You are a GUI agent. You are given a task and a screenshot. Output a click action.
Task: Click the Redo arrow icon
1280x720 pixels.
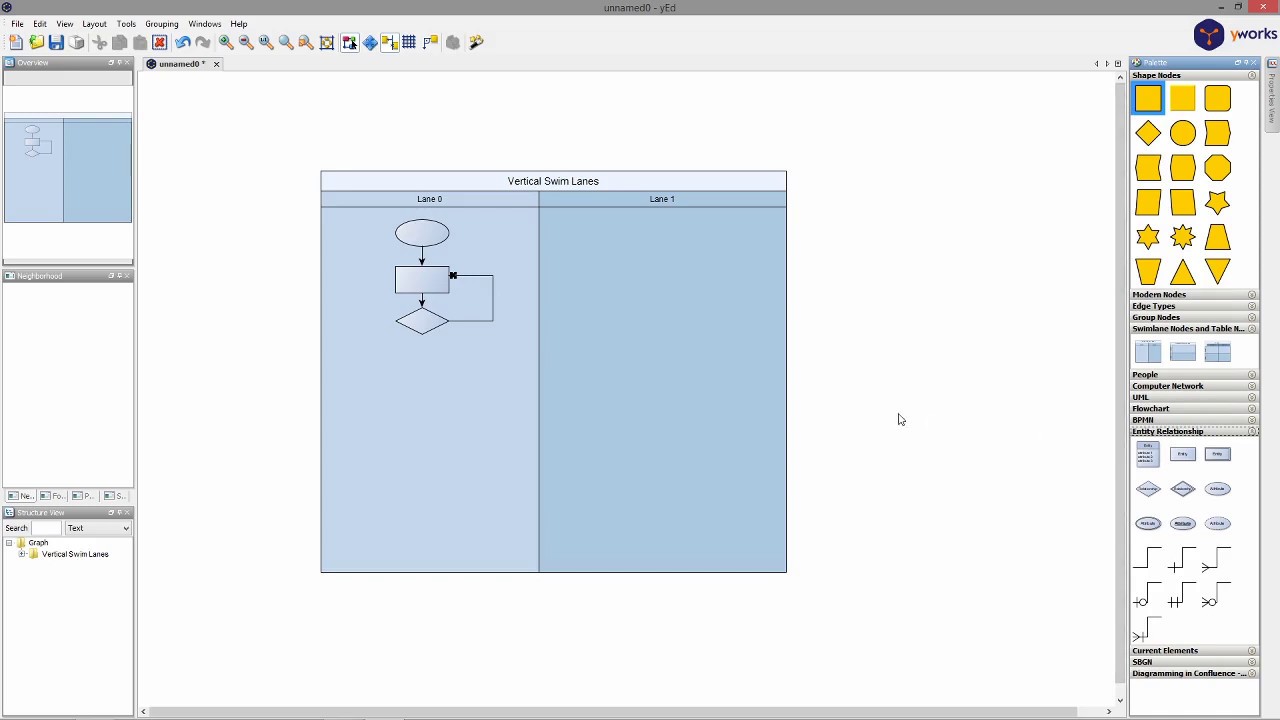point(203,42)
